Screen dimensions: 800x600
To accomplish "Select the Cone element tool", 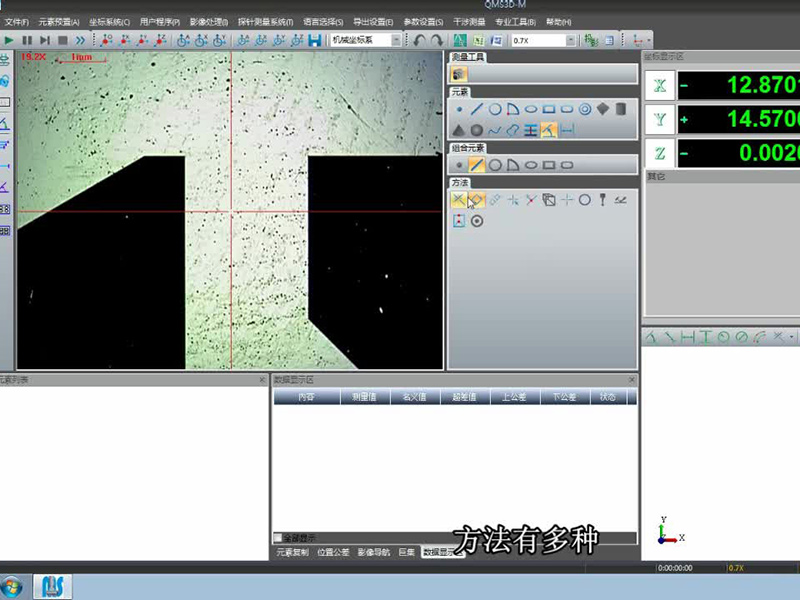I will click(x=459, y=130).
